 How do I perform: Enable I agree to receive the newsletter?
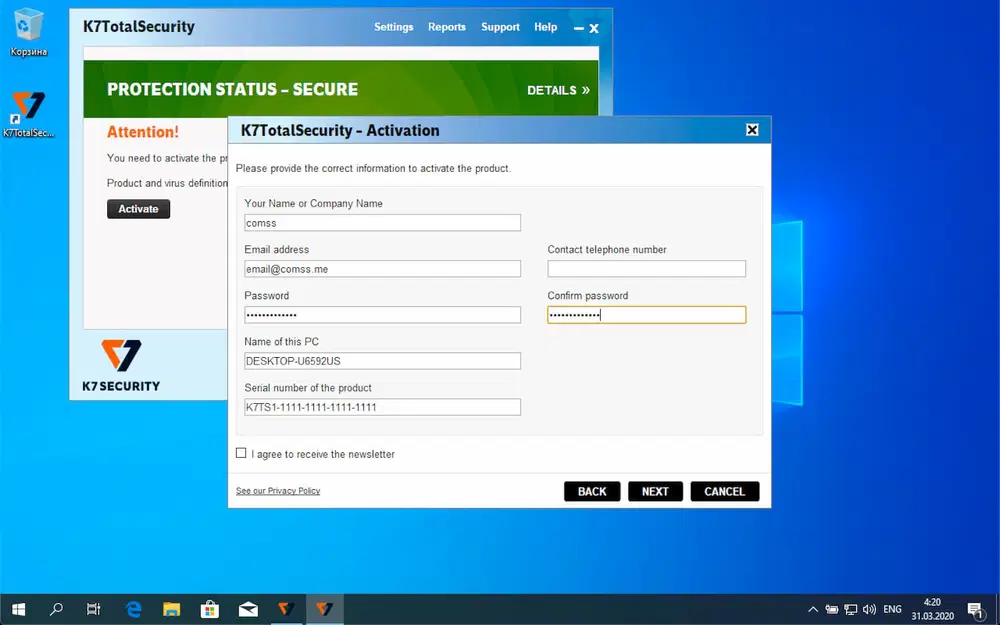point(241,453)
